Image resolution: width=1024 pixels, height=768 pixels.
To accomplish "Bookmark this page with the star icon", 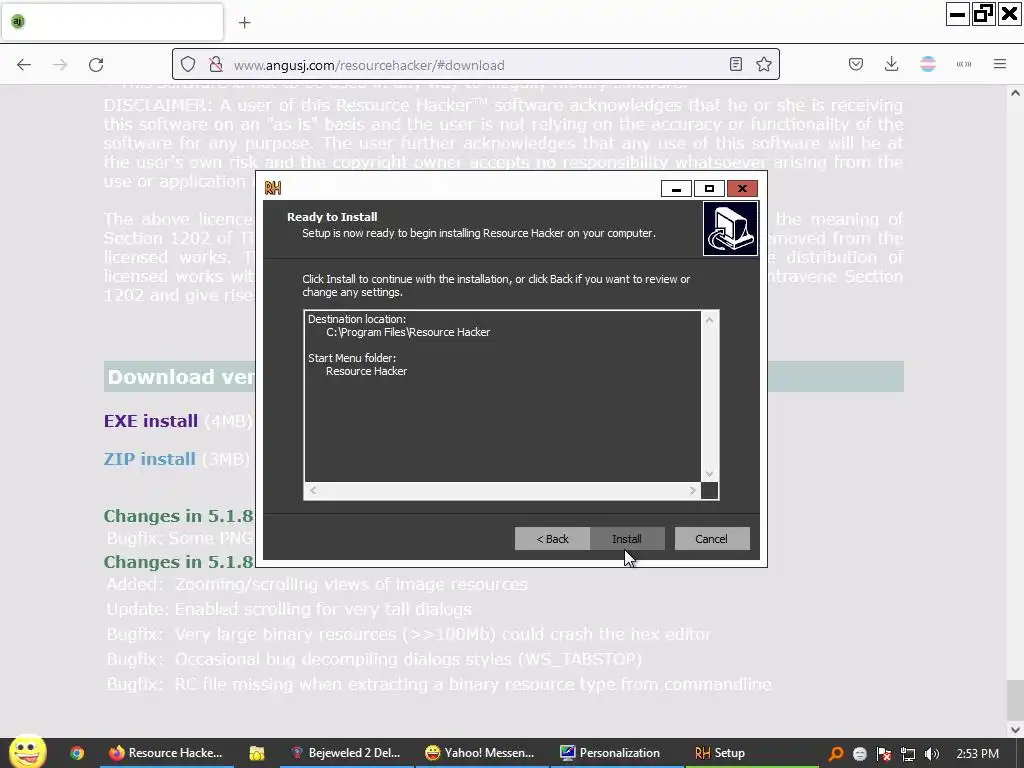I will point(764,64).
